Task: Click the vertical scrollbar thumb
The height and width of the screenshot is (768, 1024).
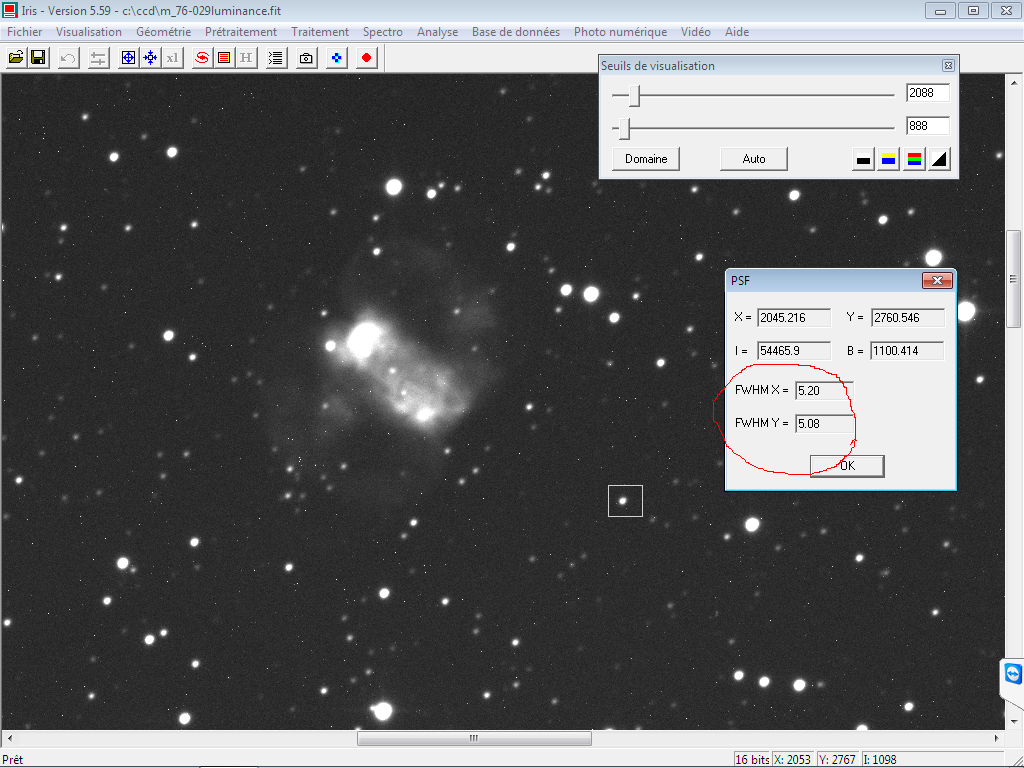Action: click(x=1014, y=279)
